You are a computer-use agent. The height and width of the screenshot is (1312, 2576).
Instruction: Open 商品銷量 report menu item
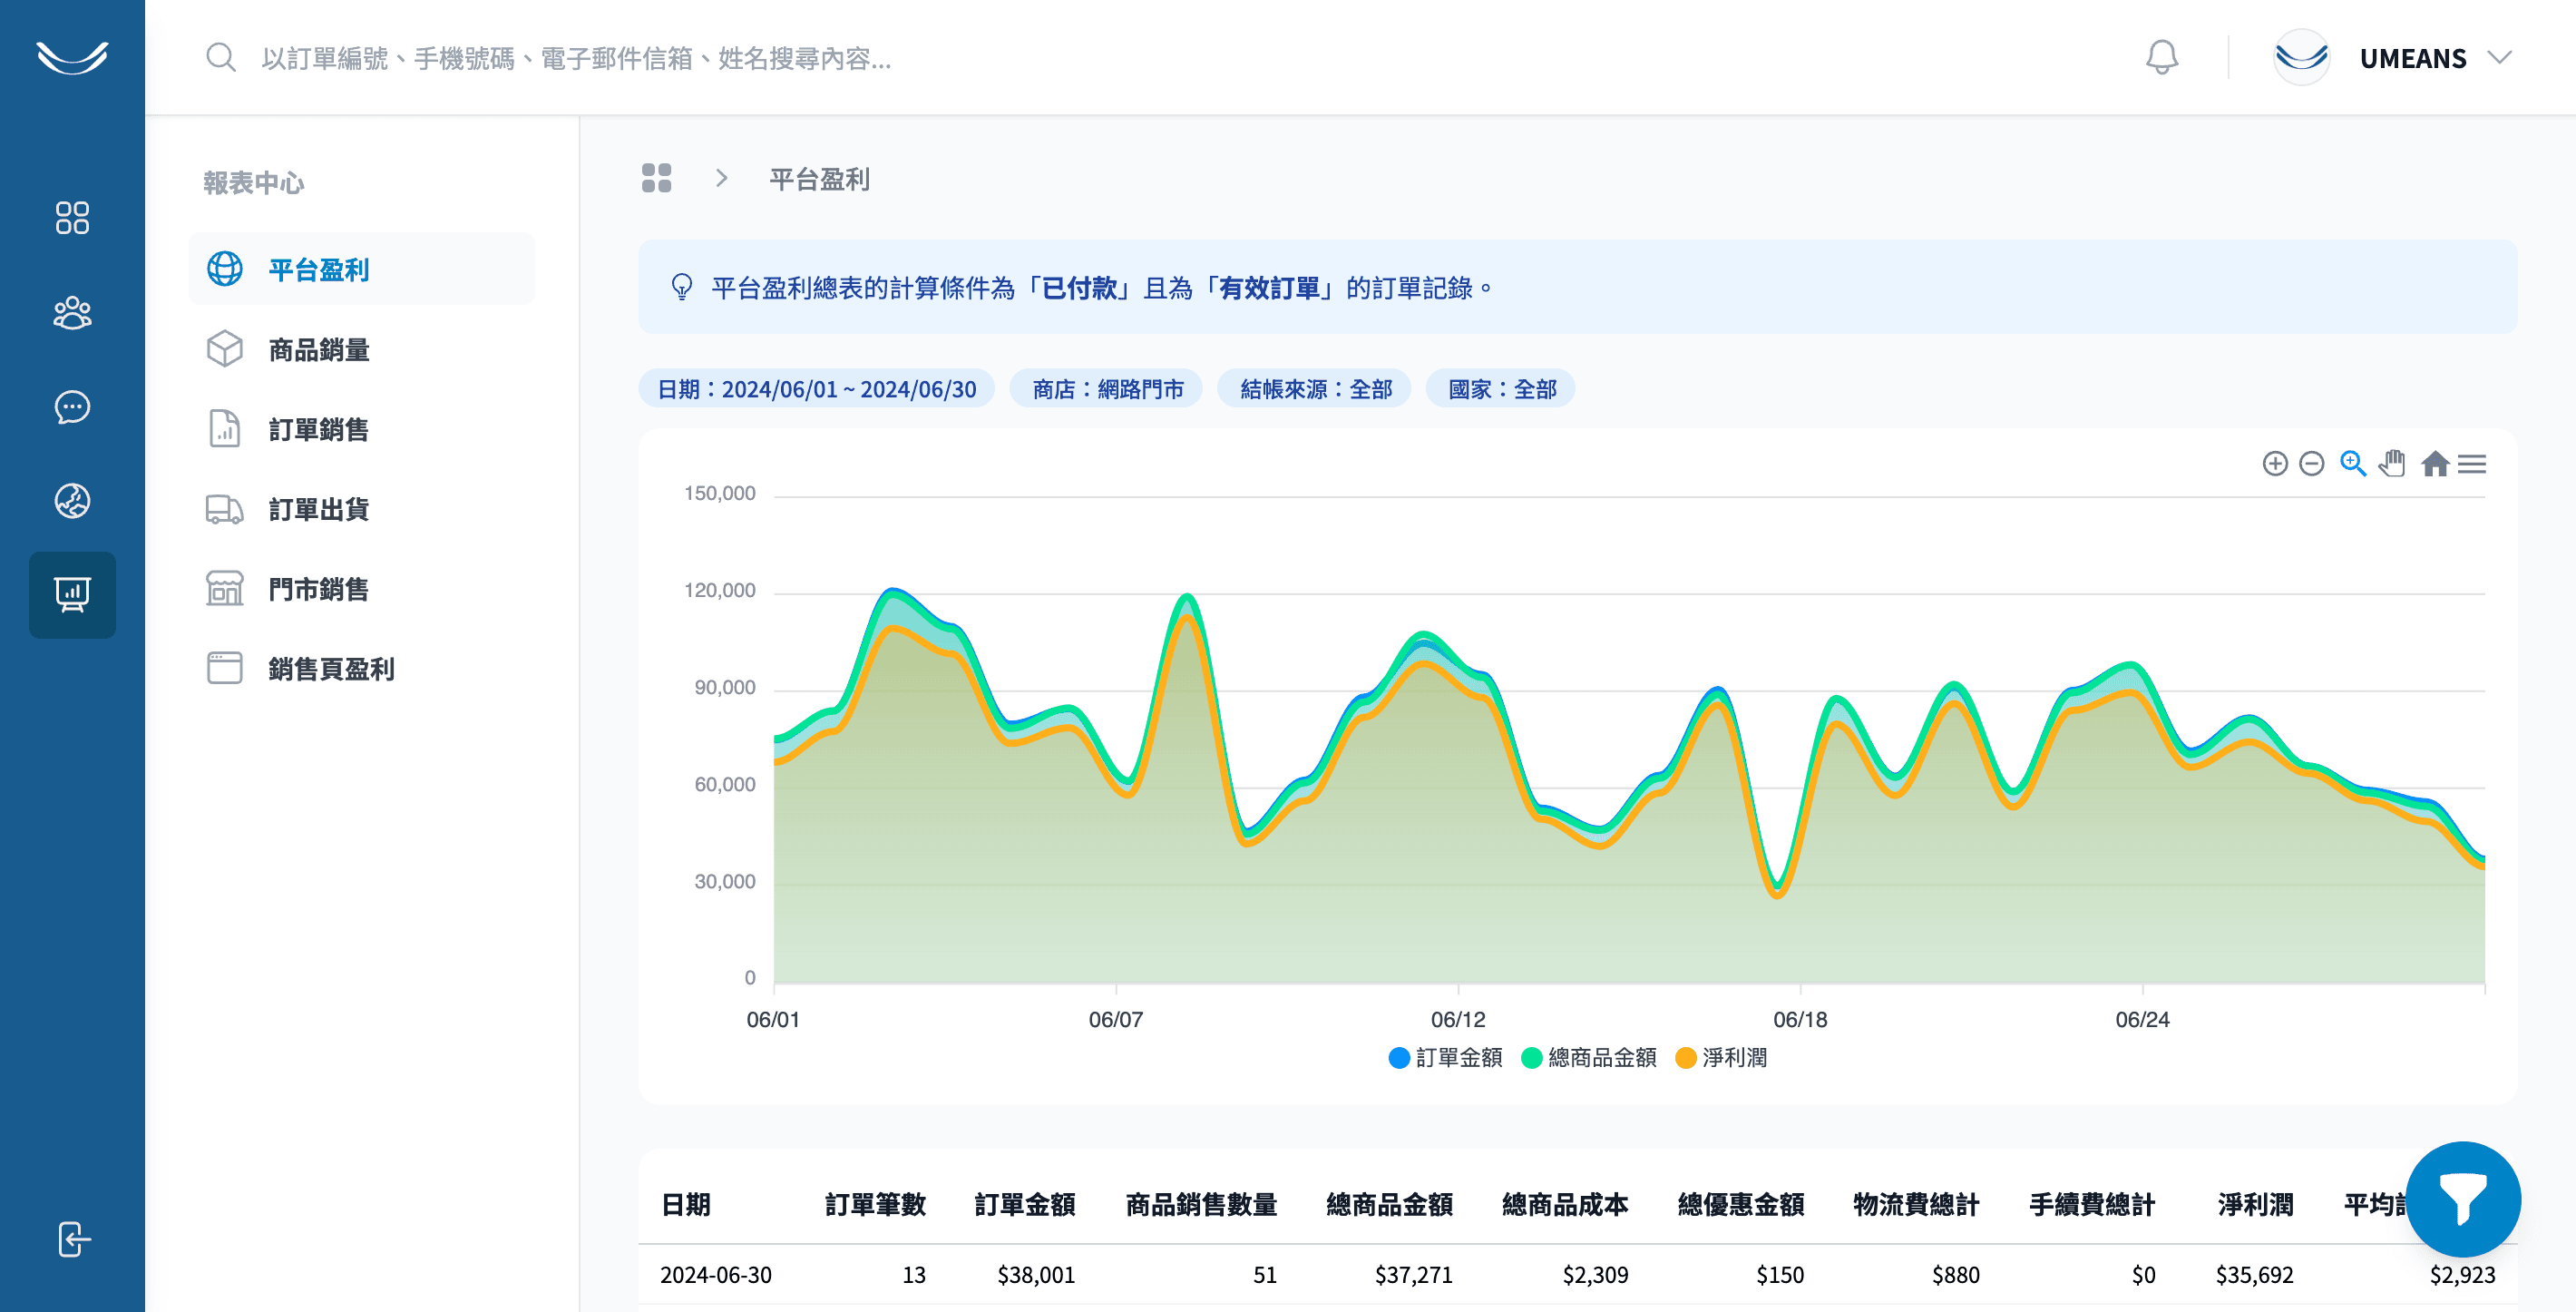[x=318, y=350]
